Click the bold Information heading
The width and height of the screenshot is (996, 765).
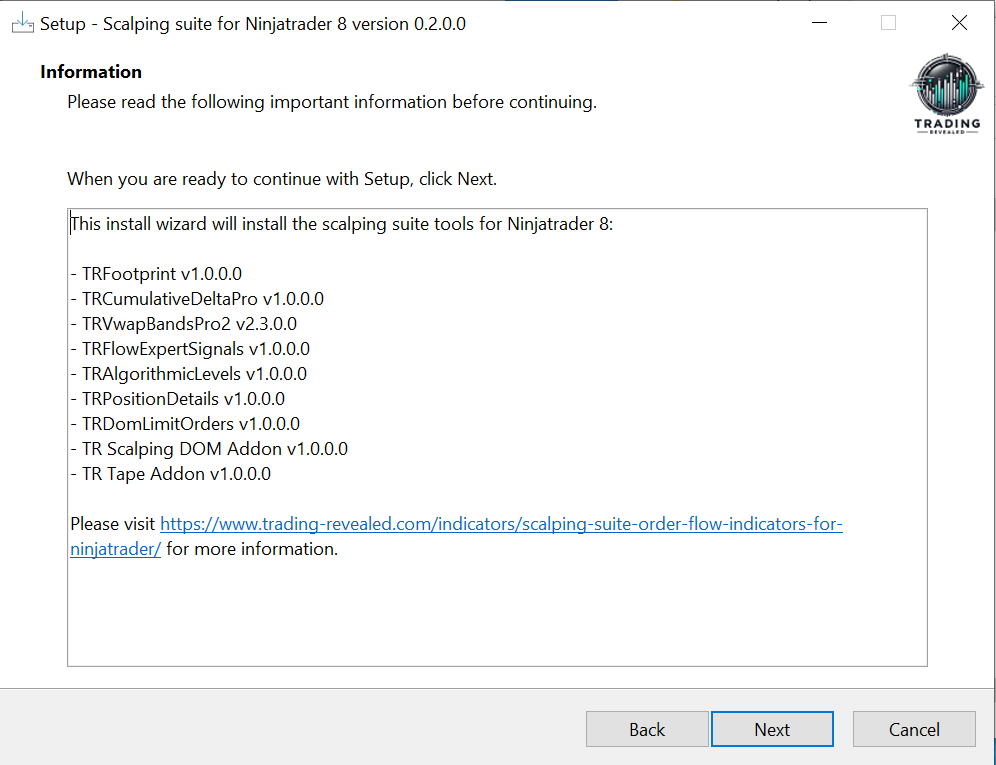point(91,72)
